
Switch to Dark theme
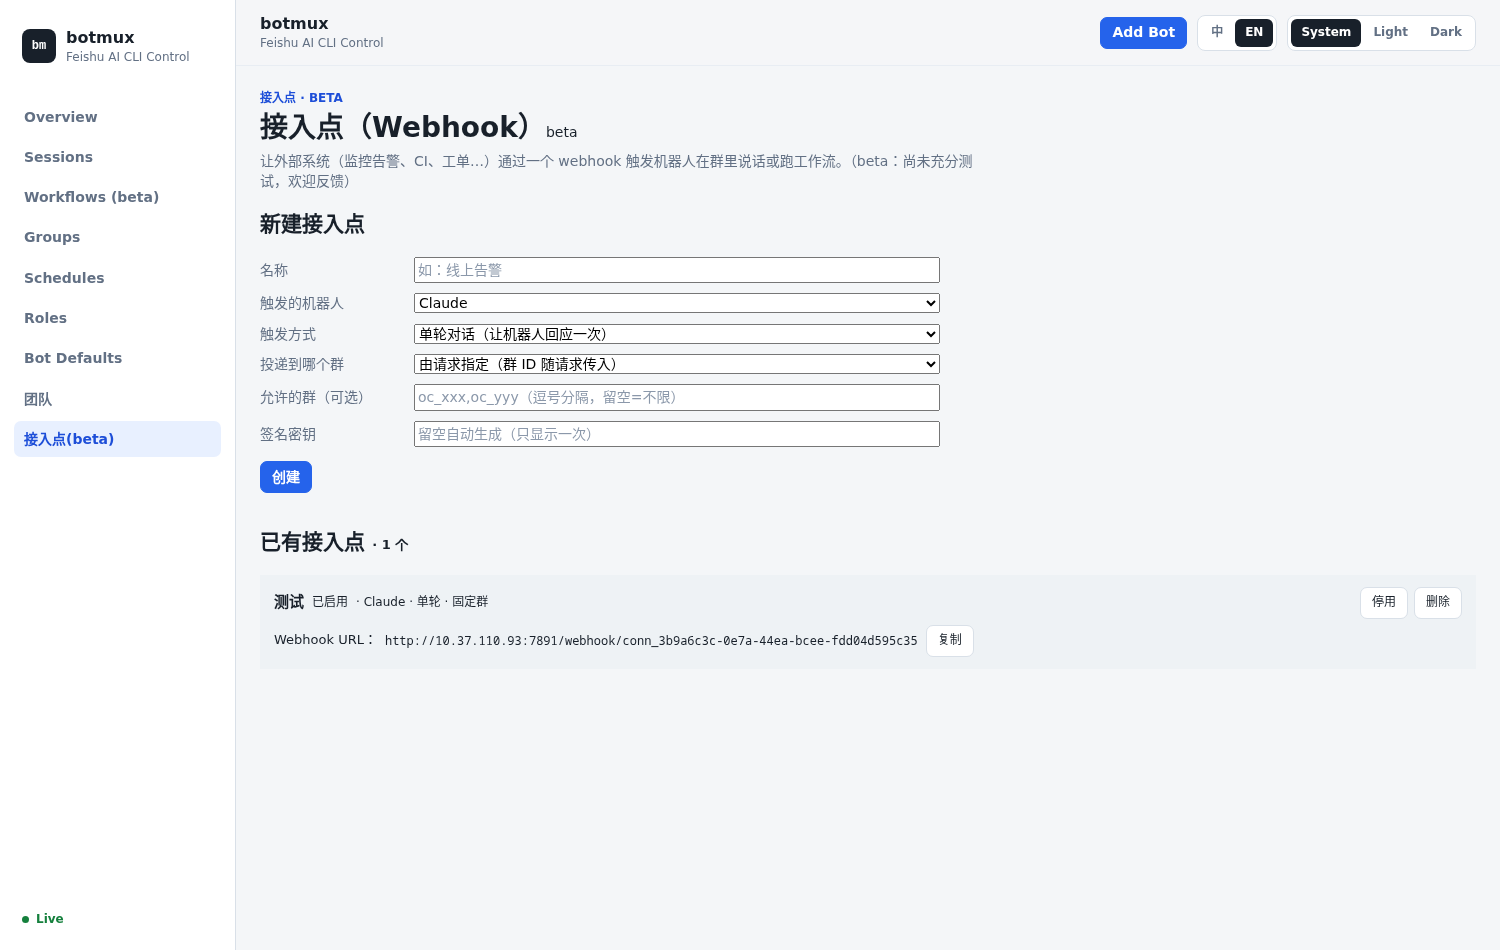tap(1446, 32)
